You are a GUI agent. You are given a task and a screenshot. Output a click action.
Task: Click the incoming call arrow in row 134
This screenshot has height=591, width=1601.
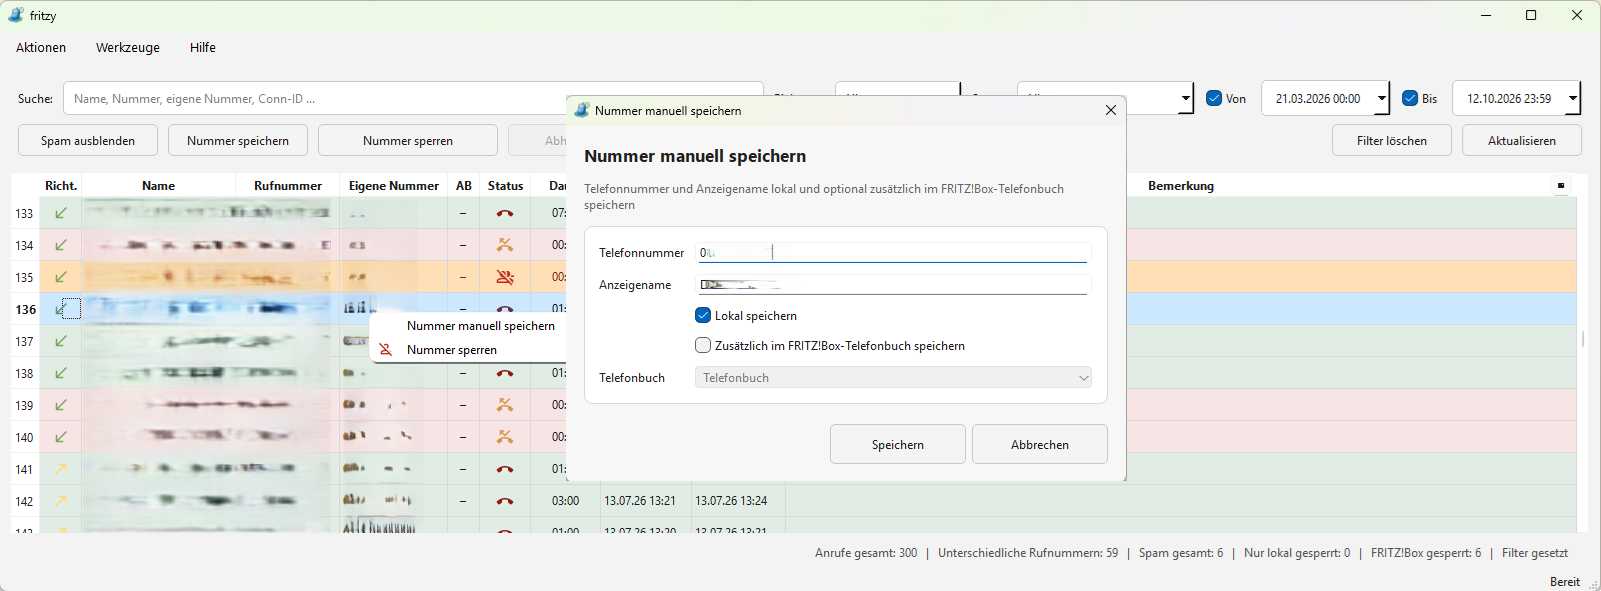[61, 245]
